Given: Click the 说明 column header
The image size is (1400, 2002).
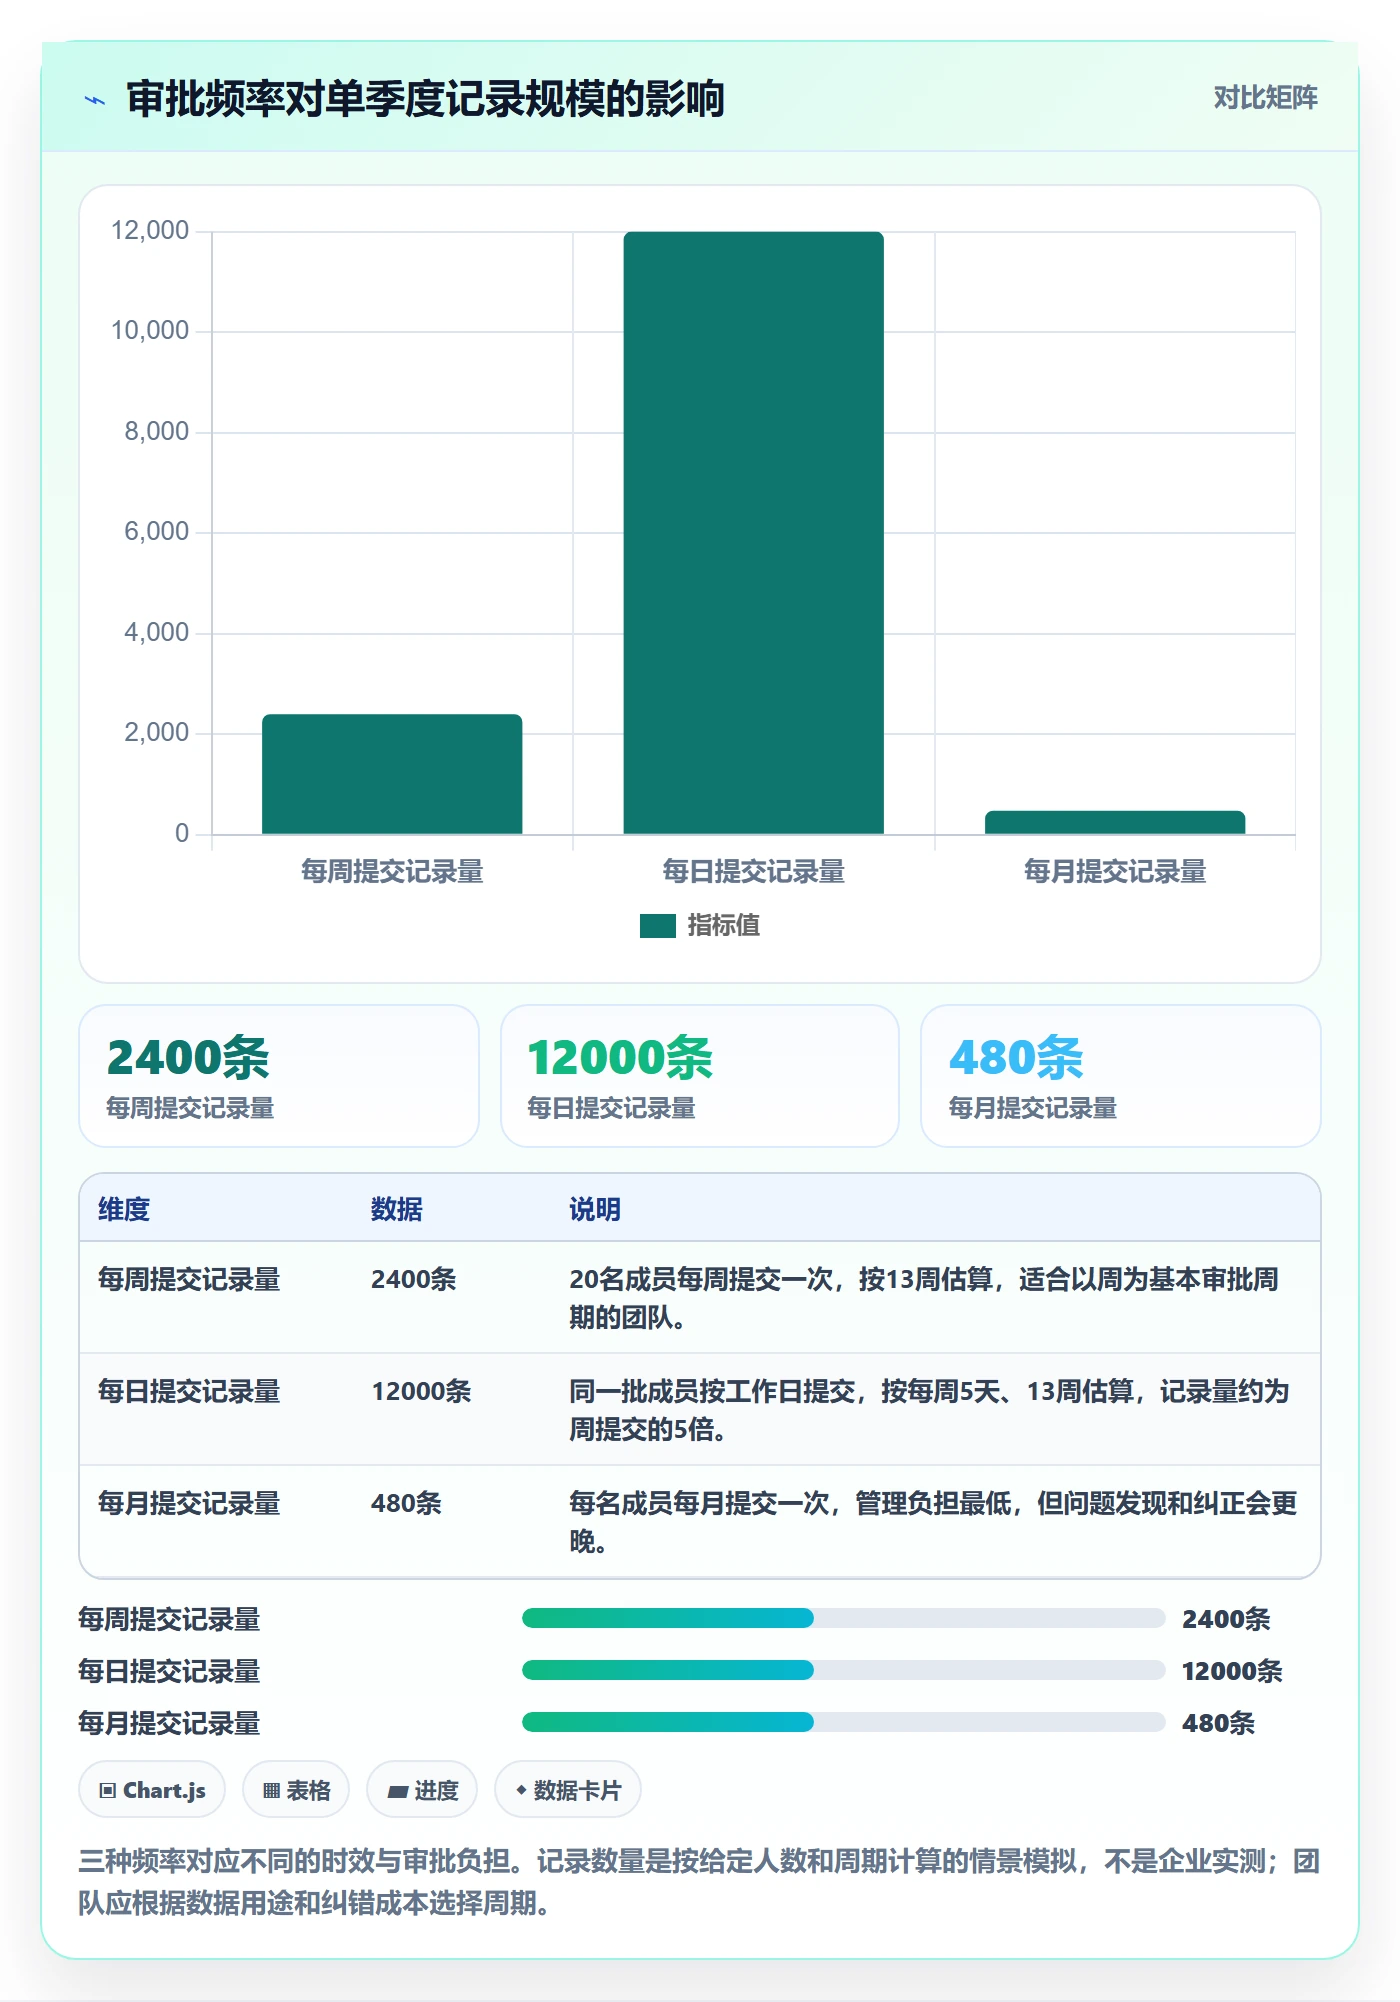Looking at the screenshot, I should coord(595,1209).
